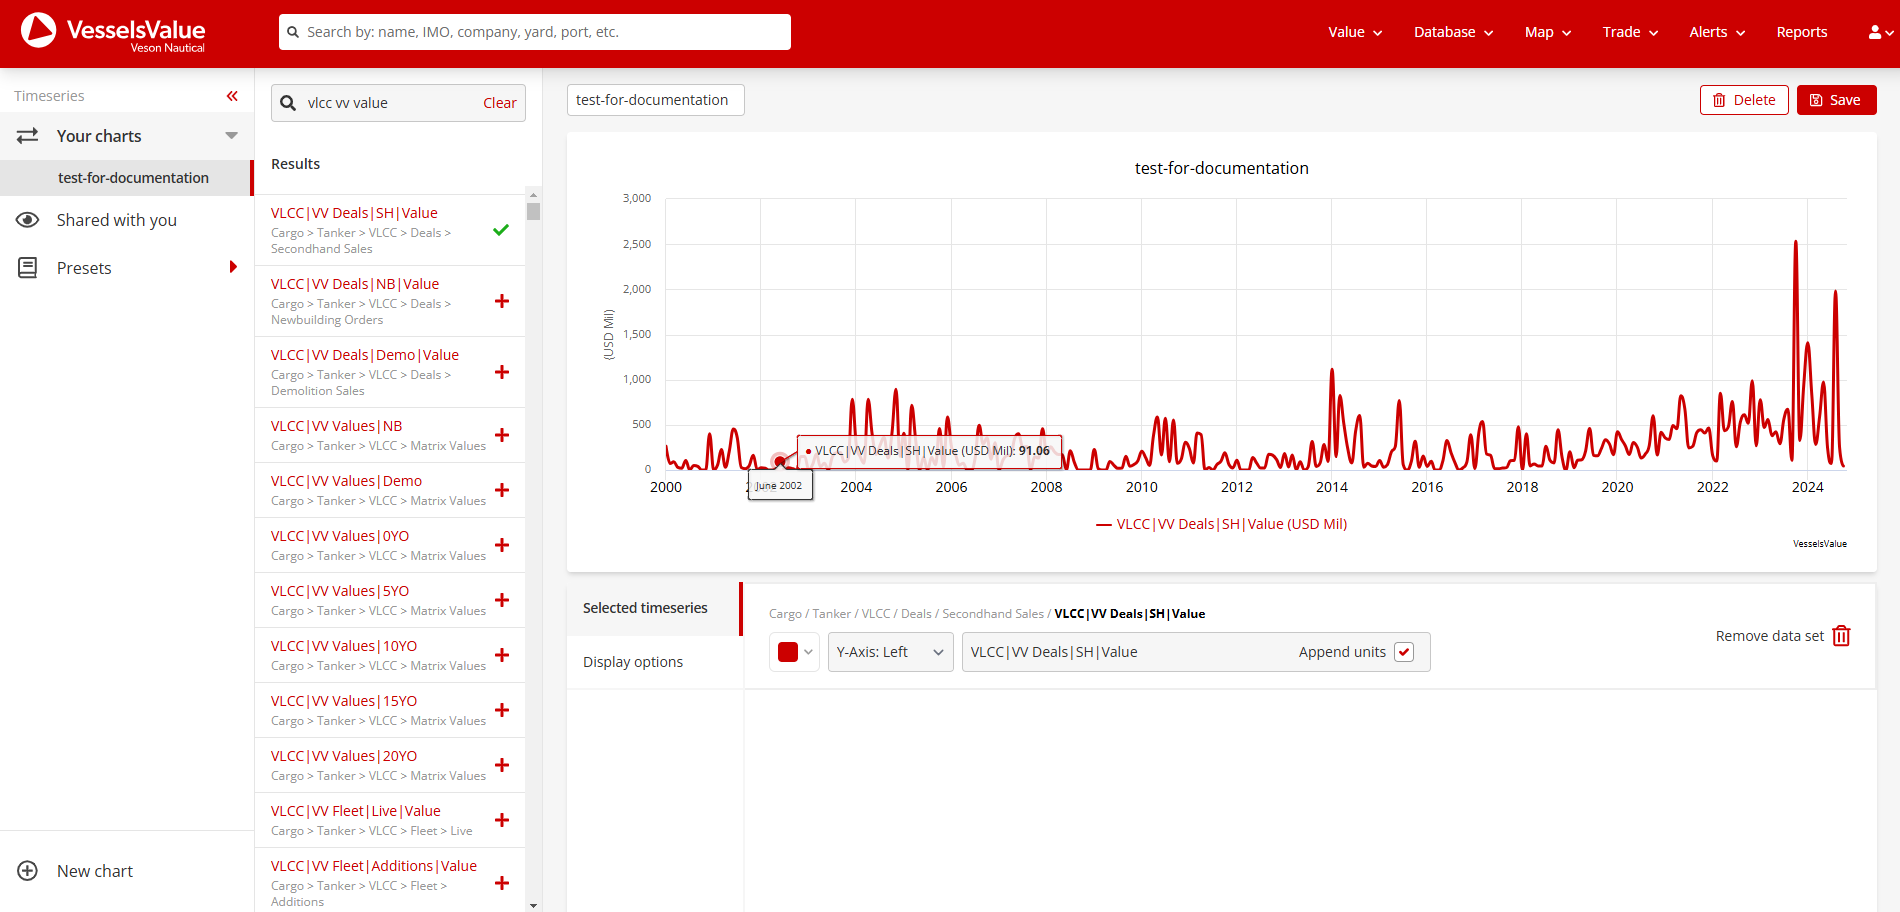Viewport: 1900px width, 912px height.
Task: Open the user account profile icon
Action: pyautogui.click(x=1878, y=32)
